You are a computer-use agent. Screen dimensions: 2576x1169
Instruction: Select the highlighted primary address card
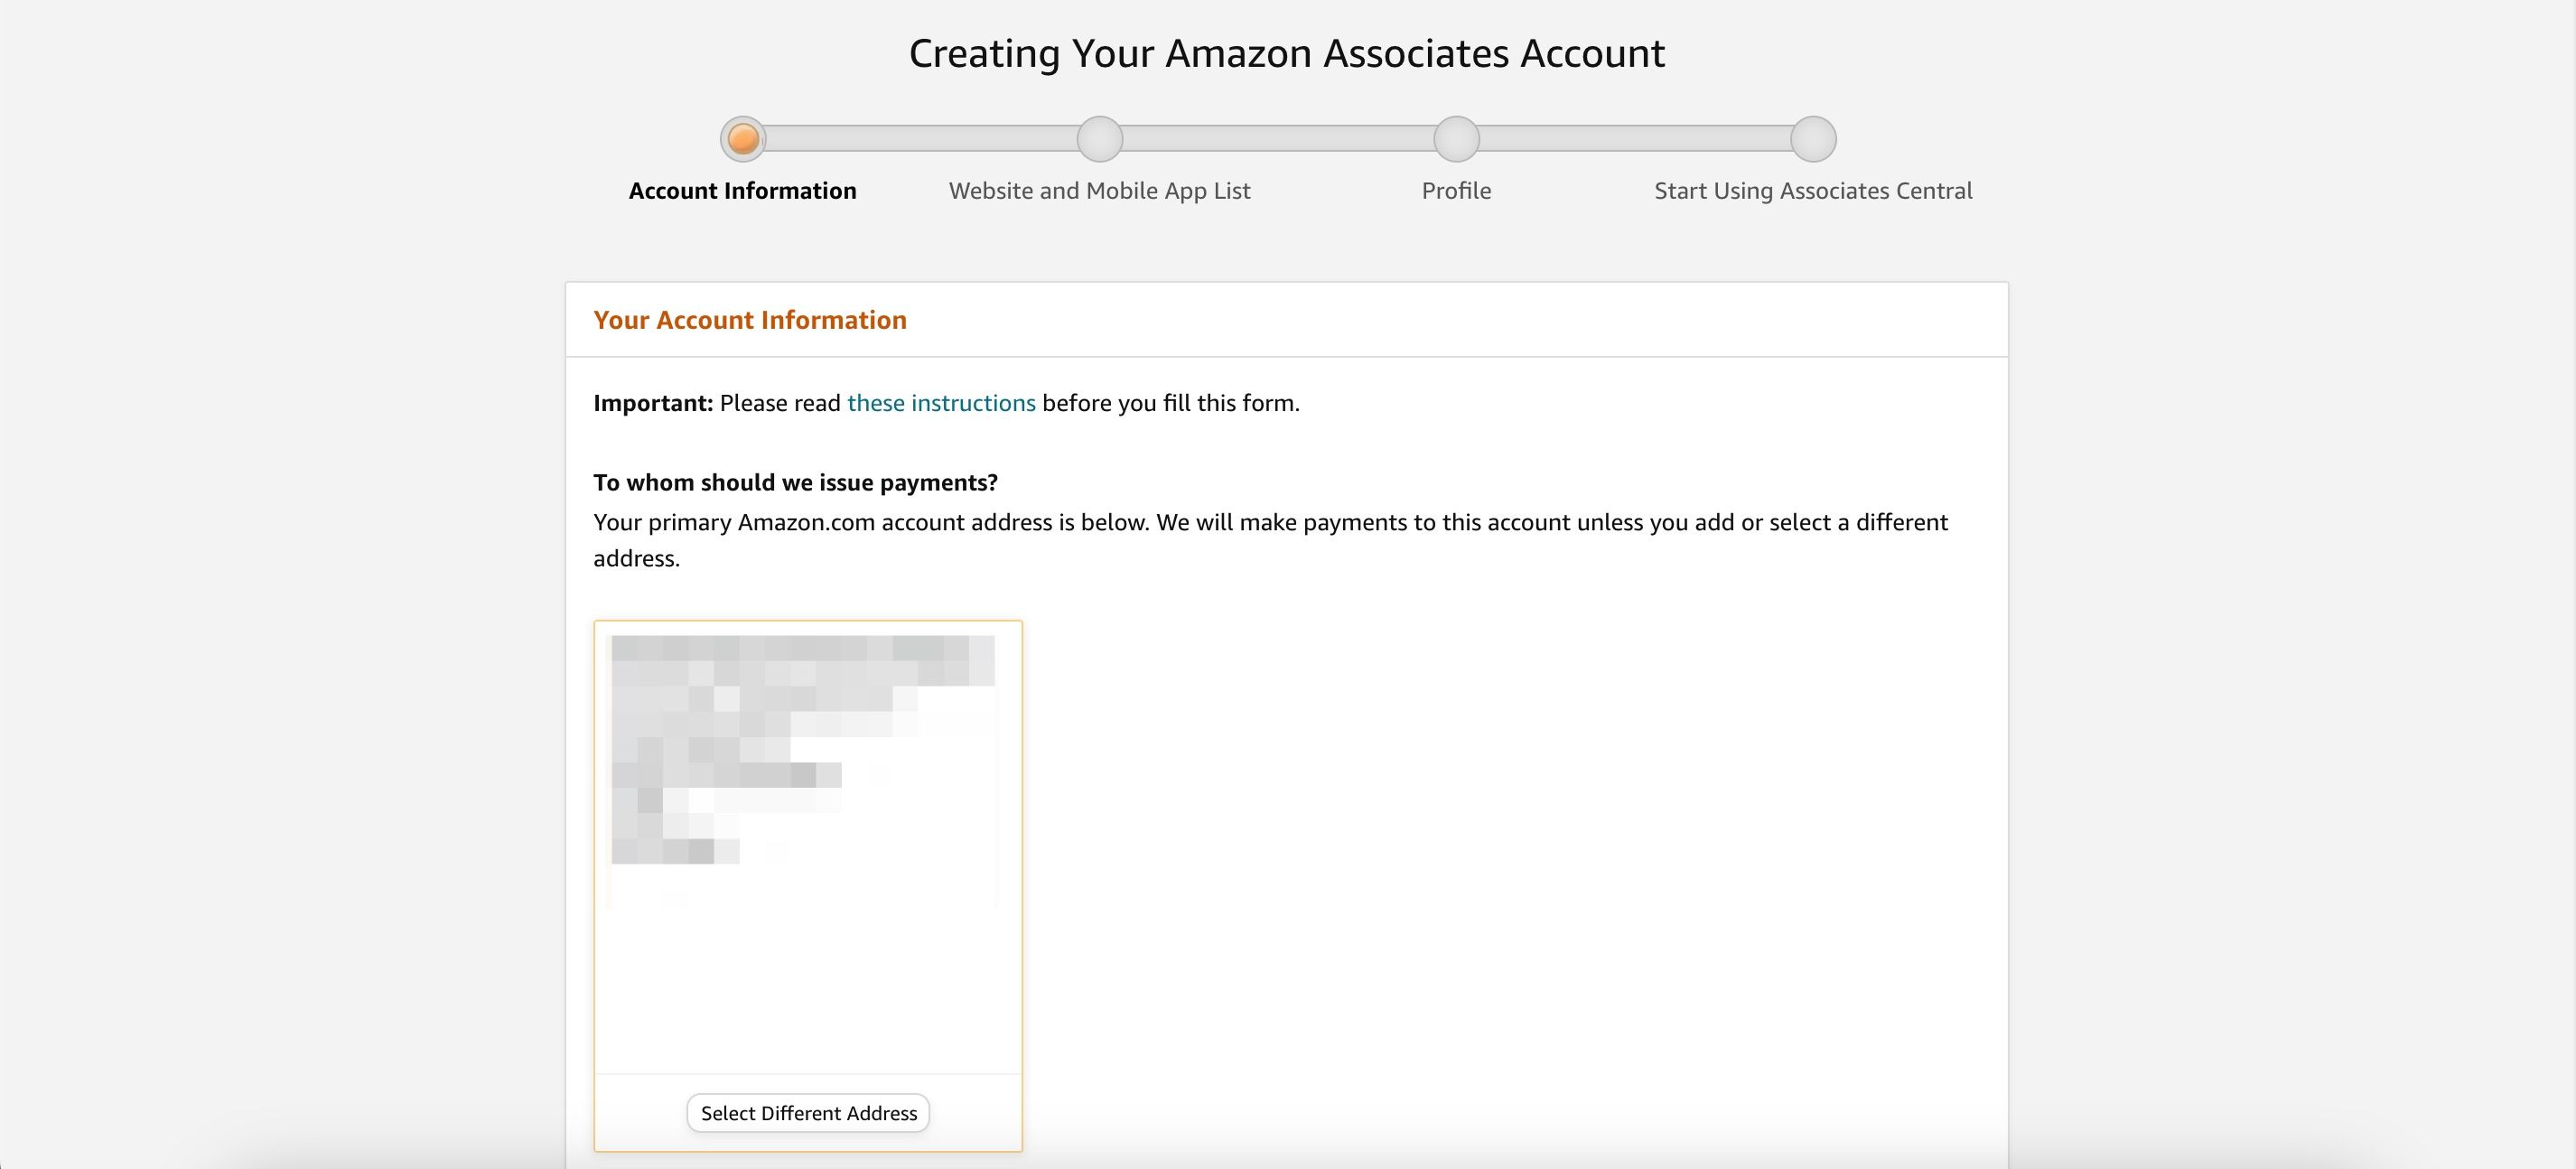(807, 885)
